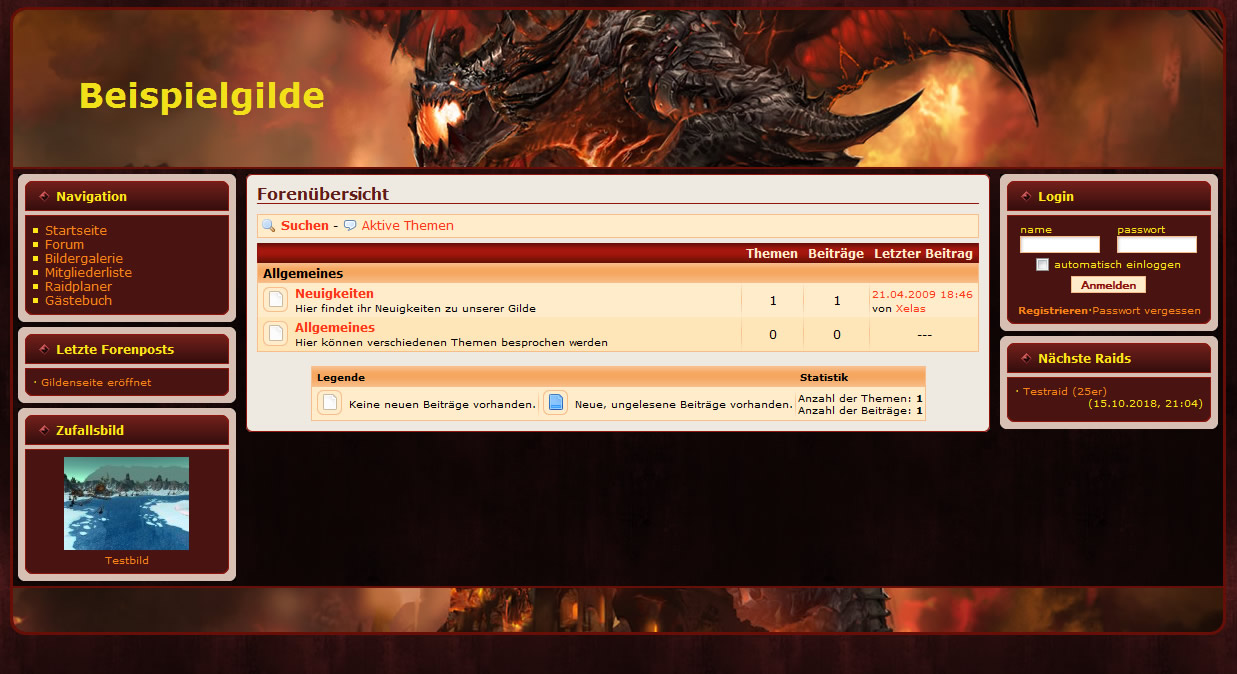Open Mitgliederliste in the navigation
The width and height of the screenshot is (1237, 674).
88,272
